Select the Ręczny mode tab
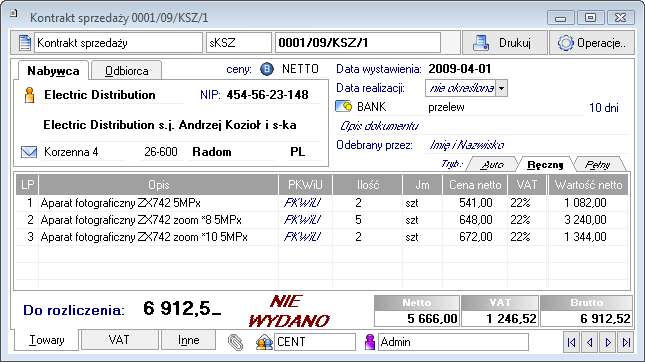The height and width of the screenshot is (362, 645). (545, 165)
